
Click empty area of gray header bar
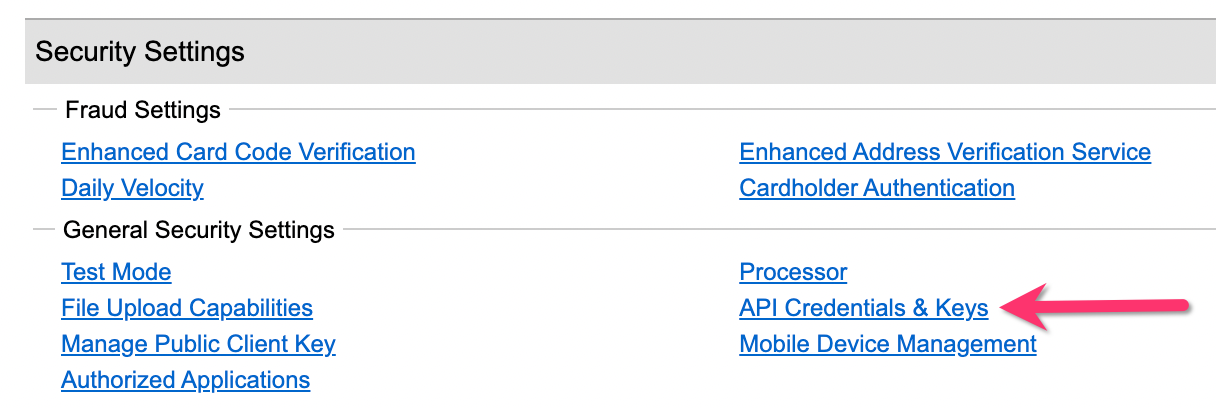pyautogui.click(x=700, y=52)
